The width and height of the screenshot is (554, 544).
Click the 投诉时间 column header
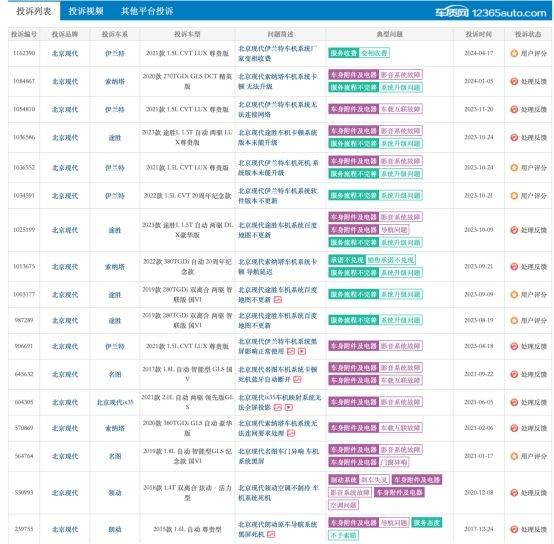(x=479, y=34)
